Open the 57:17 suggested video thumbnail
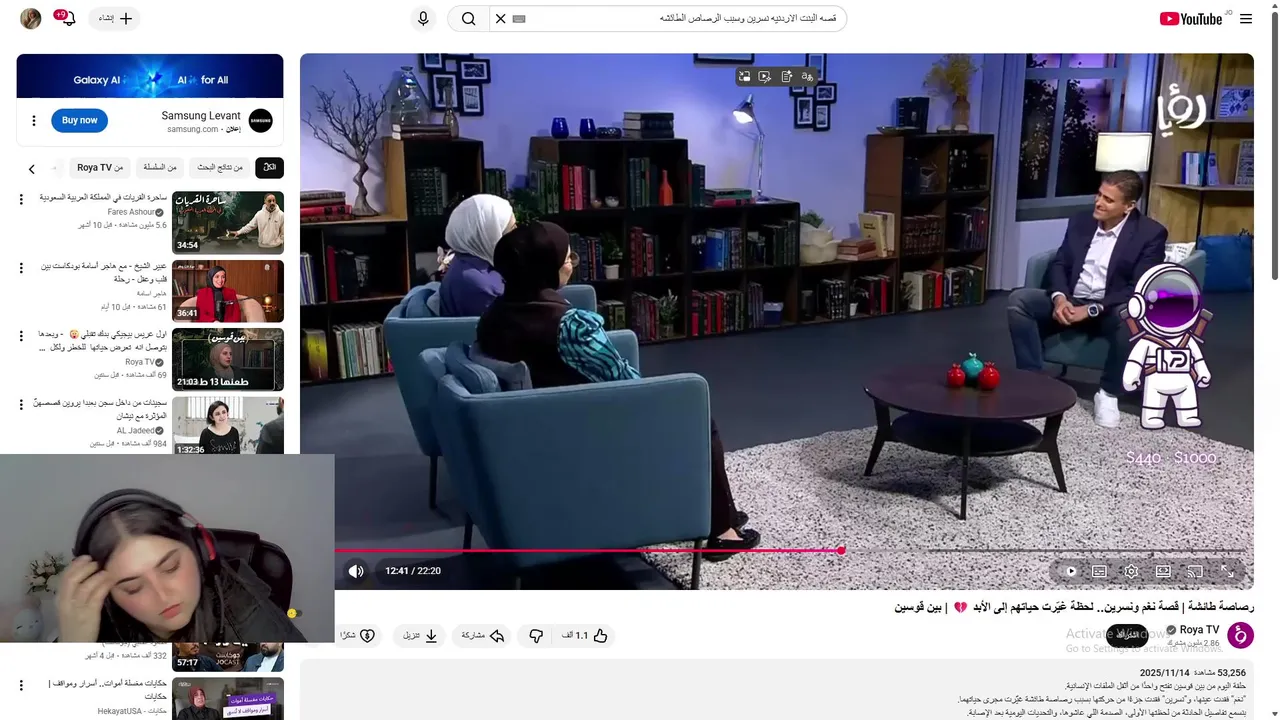This screenshot has width=1280, height=720. pos(228,657)
